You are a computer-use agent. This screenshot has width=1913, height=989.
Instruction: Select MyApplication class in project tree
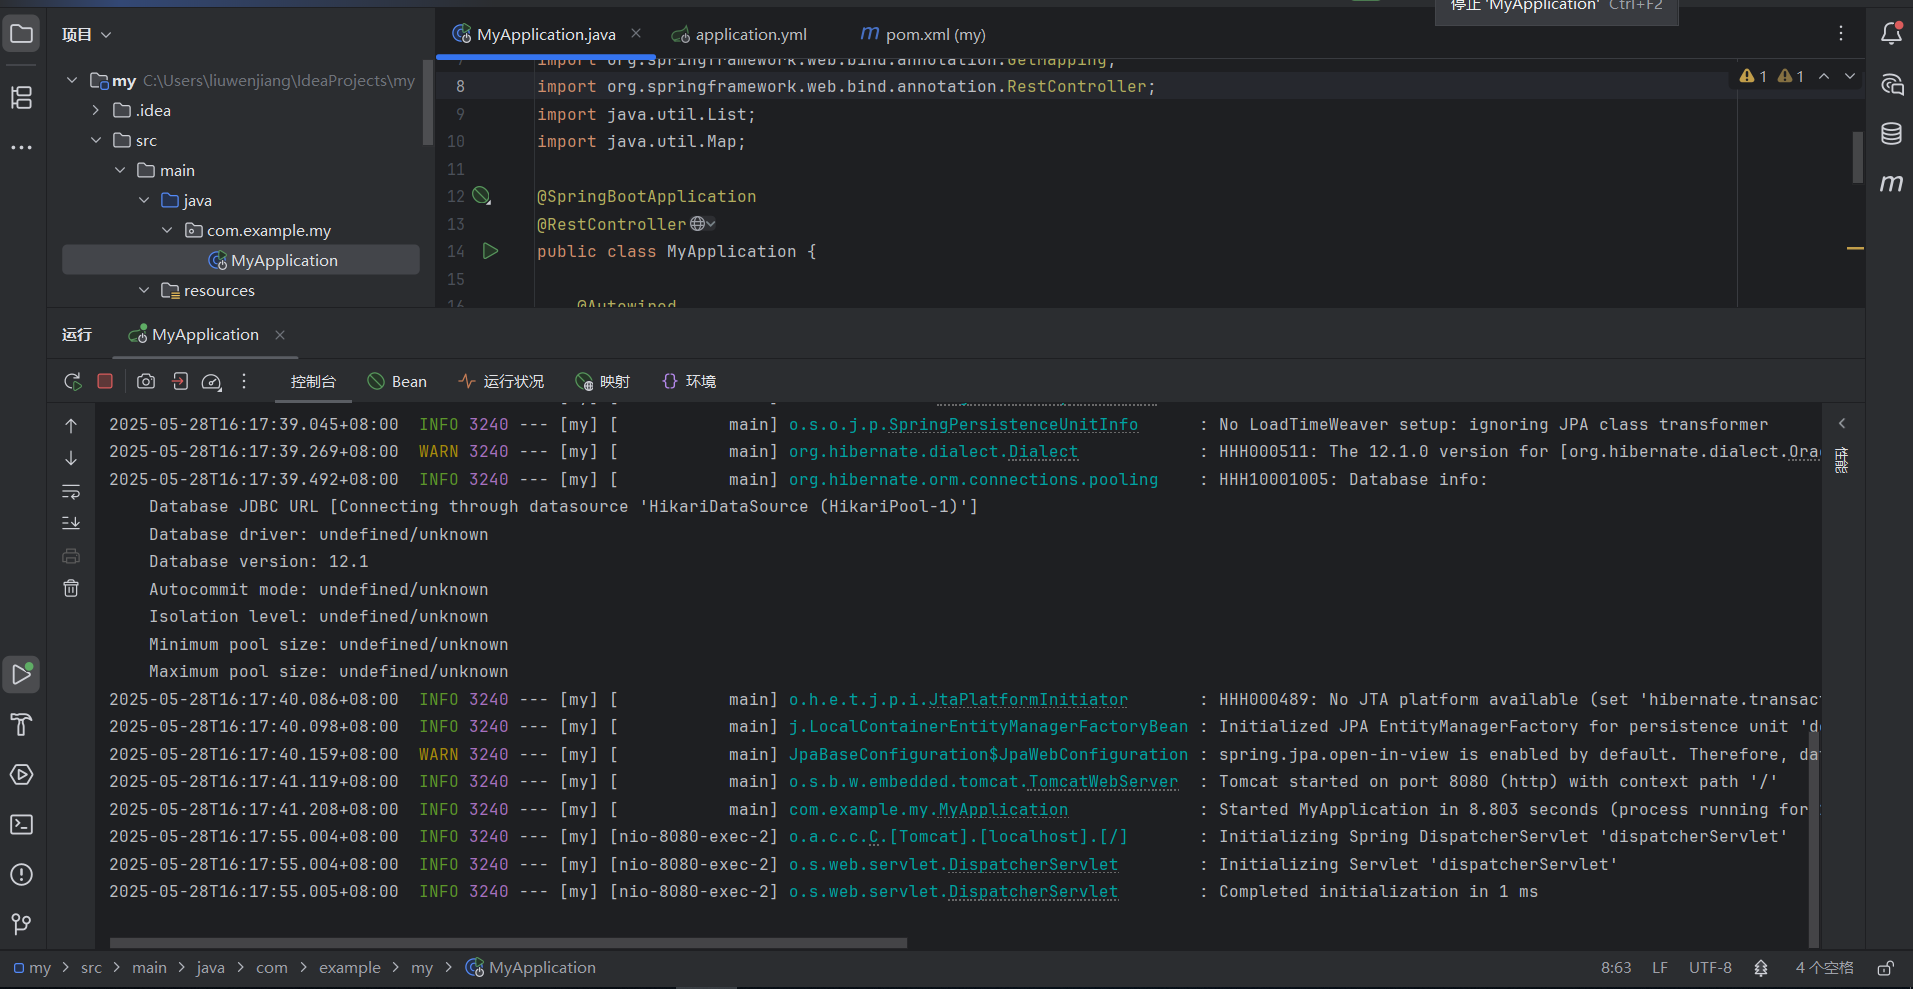241,260
